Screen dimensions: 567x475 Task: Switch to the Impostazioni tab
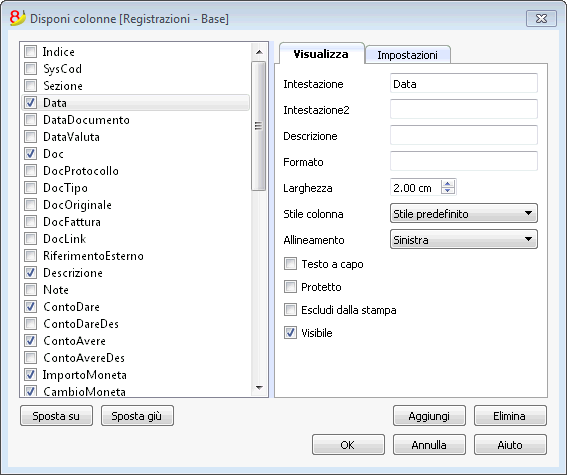(408, 55)
